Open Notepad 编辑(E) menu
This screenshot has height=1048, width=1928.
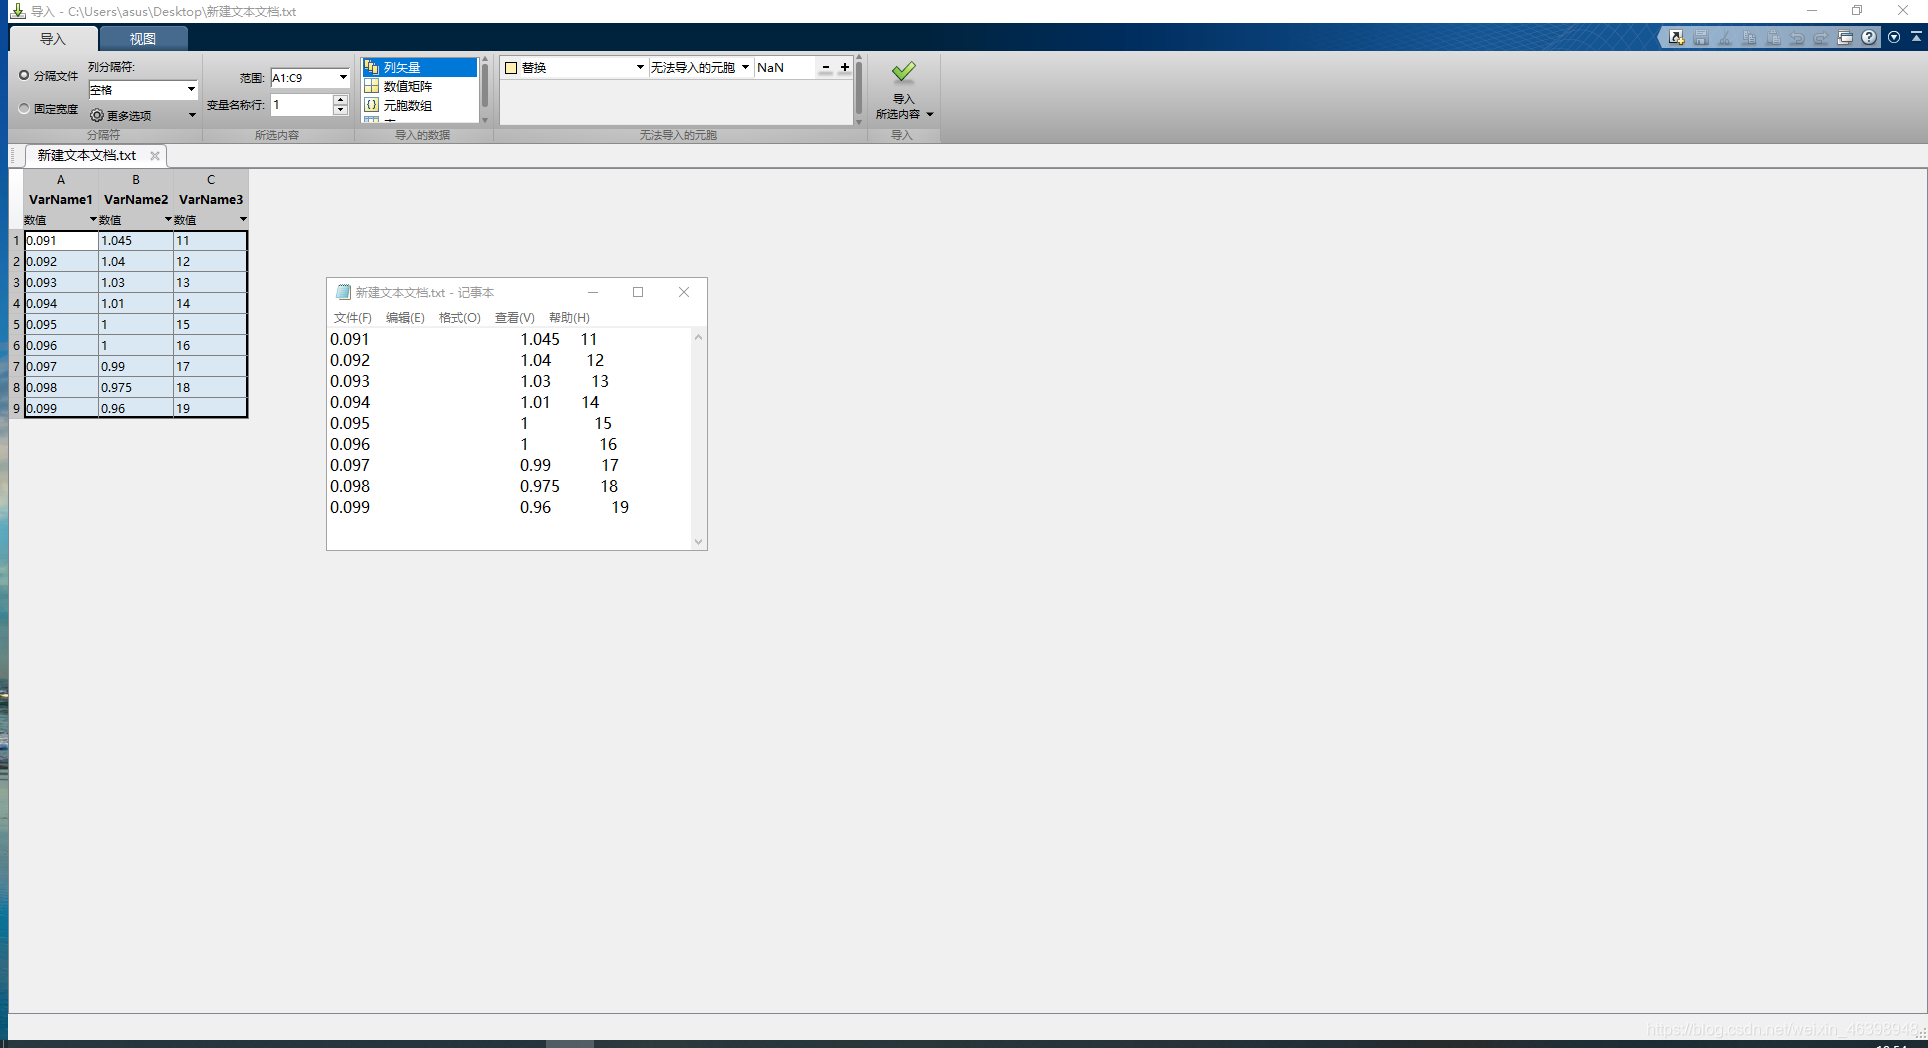click(405, 318)
